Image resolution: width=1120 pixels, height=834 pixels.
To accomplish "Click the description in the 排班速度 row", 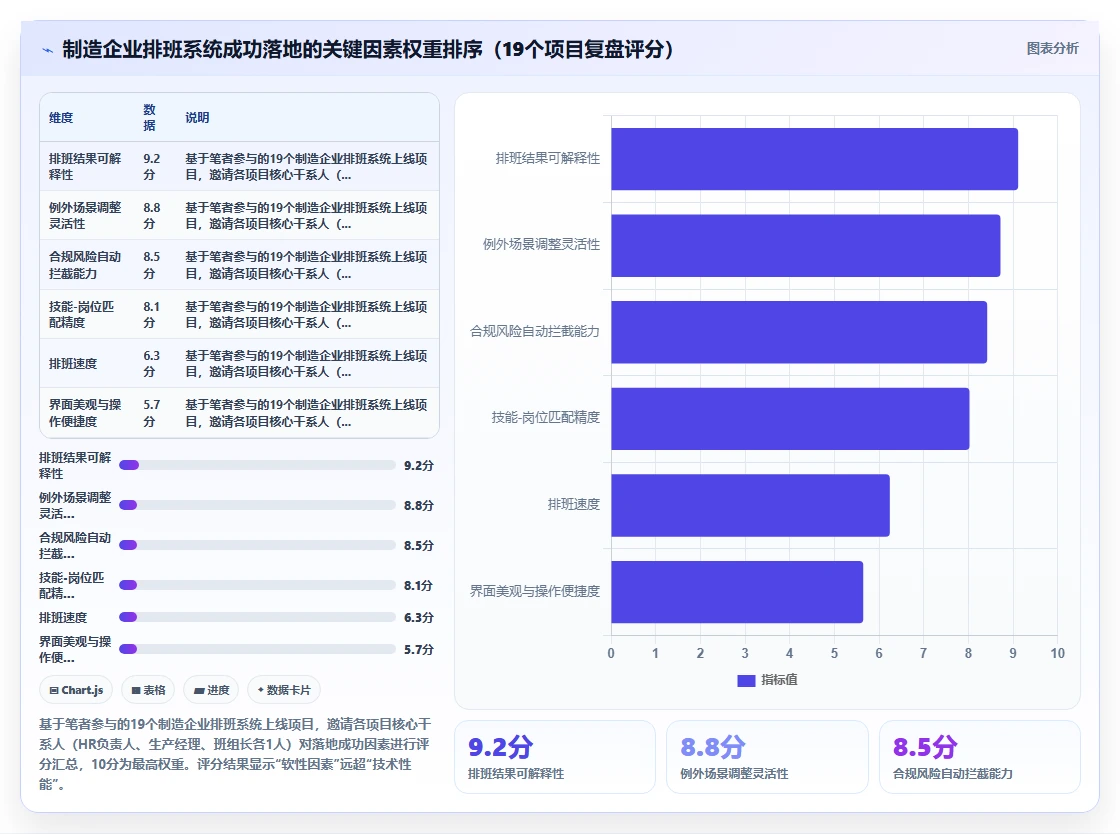I will tap(307, 363).
